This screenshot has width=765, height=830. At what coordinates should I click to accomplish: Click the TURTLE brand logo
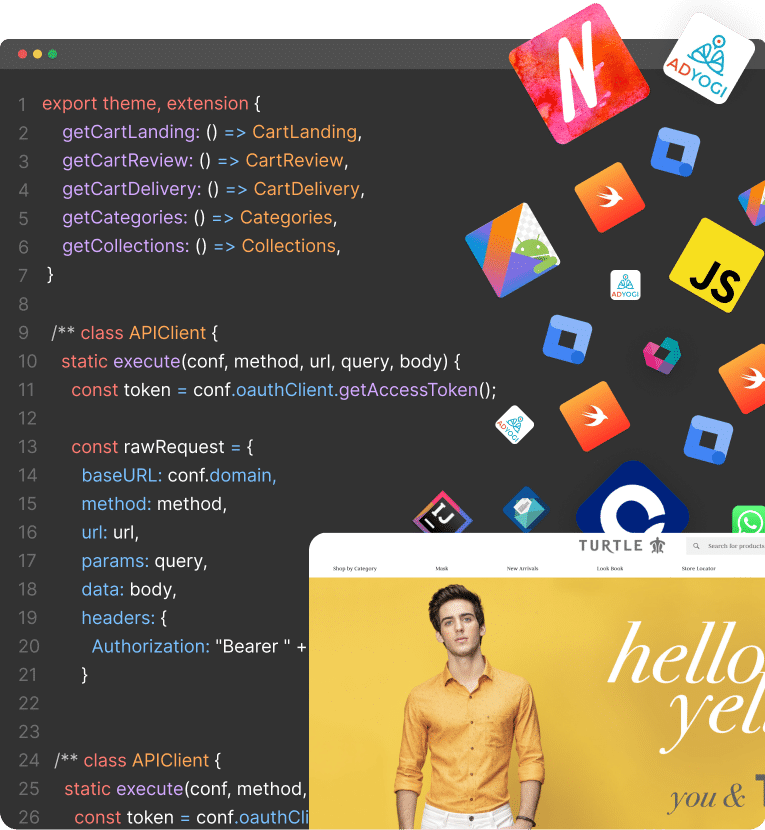(x=622, y=546)
